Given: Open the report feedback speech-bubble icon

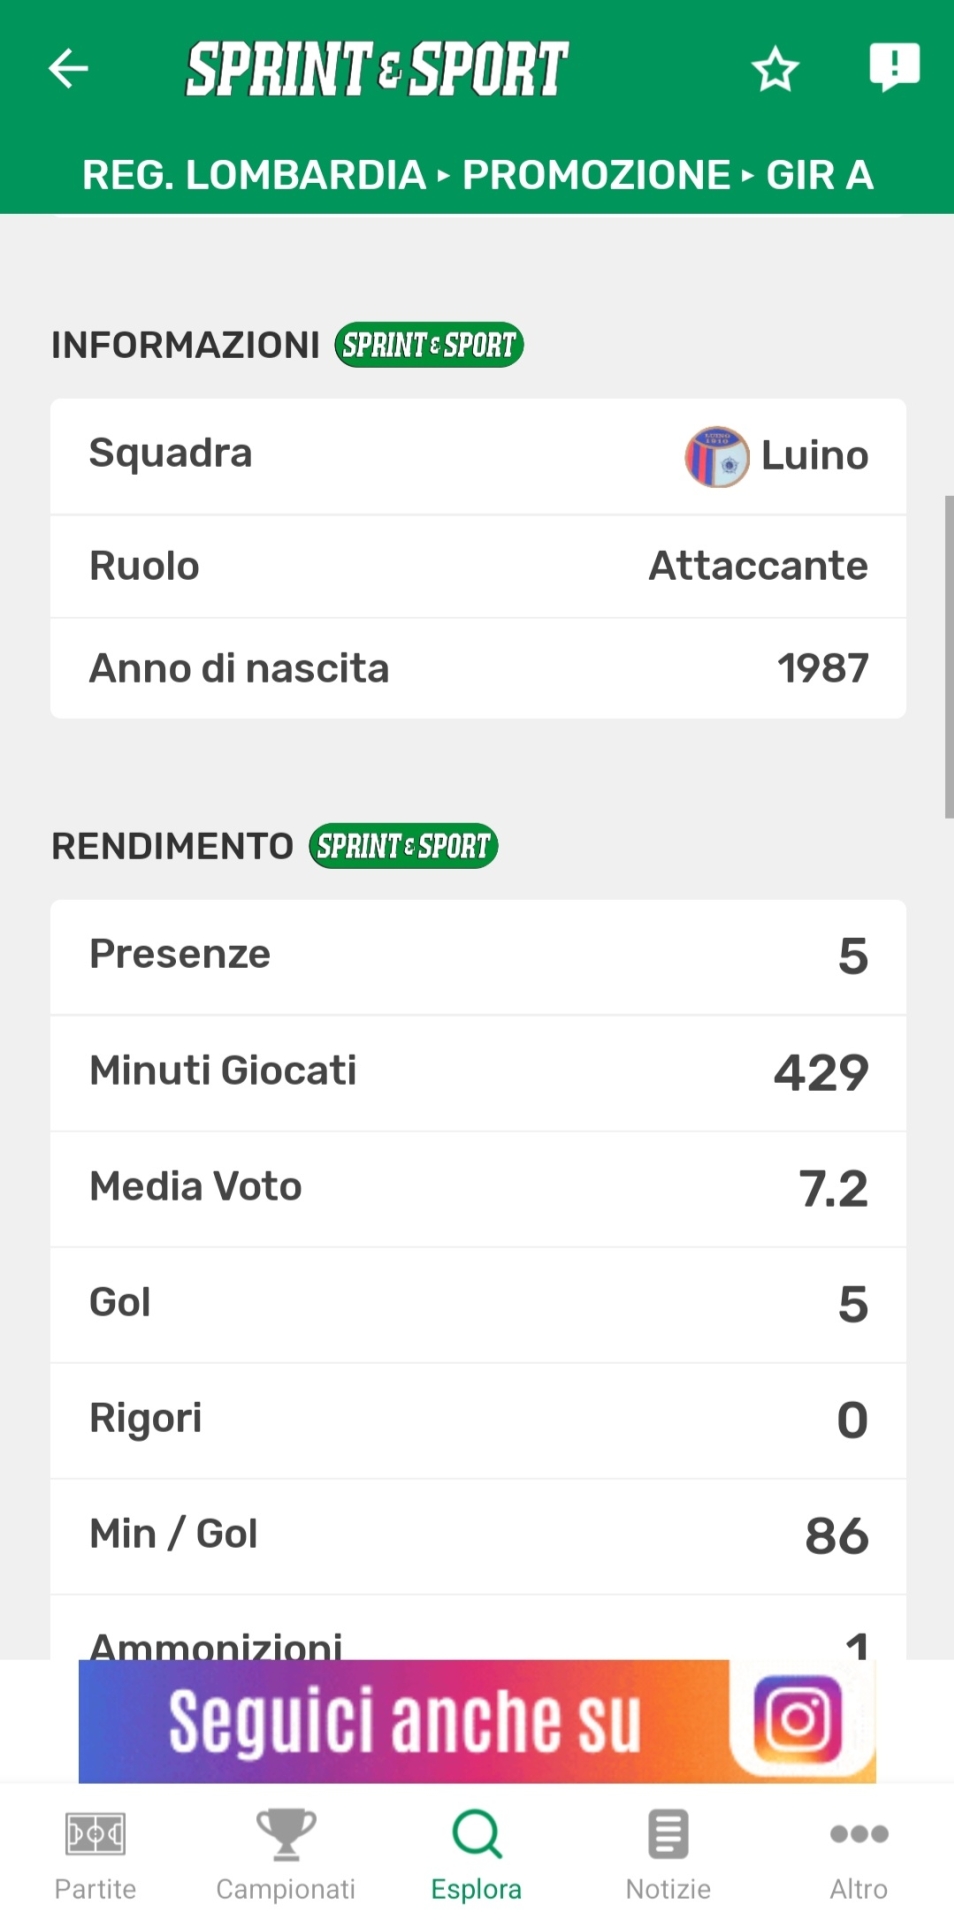Looking at the screenshot, I should pyautogui.click(x=894, y=67).
